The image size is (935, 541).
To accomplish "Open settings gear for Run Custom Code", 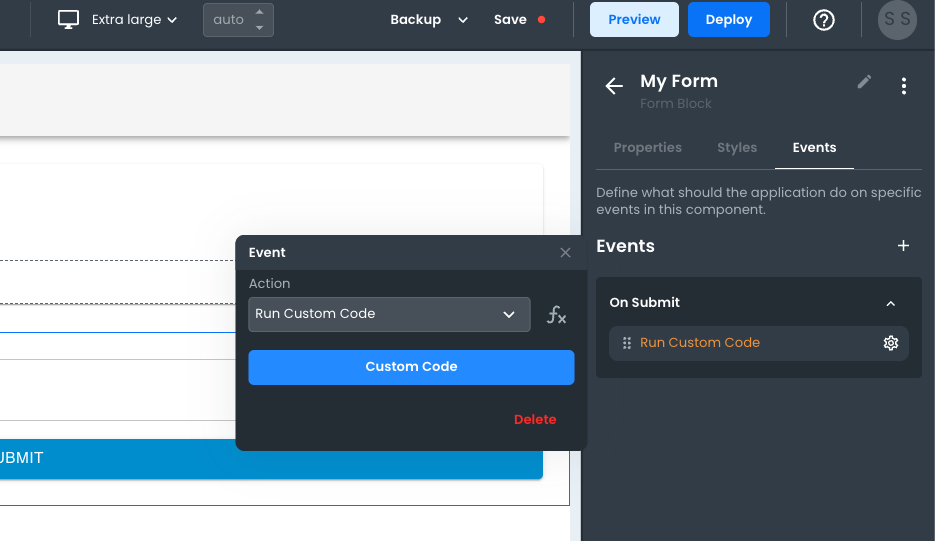I will [890, 343].
